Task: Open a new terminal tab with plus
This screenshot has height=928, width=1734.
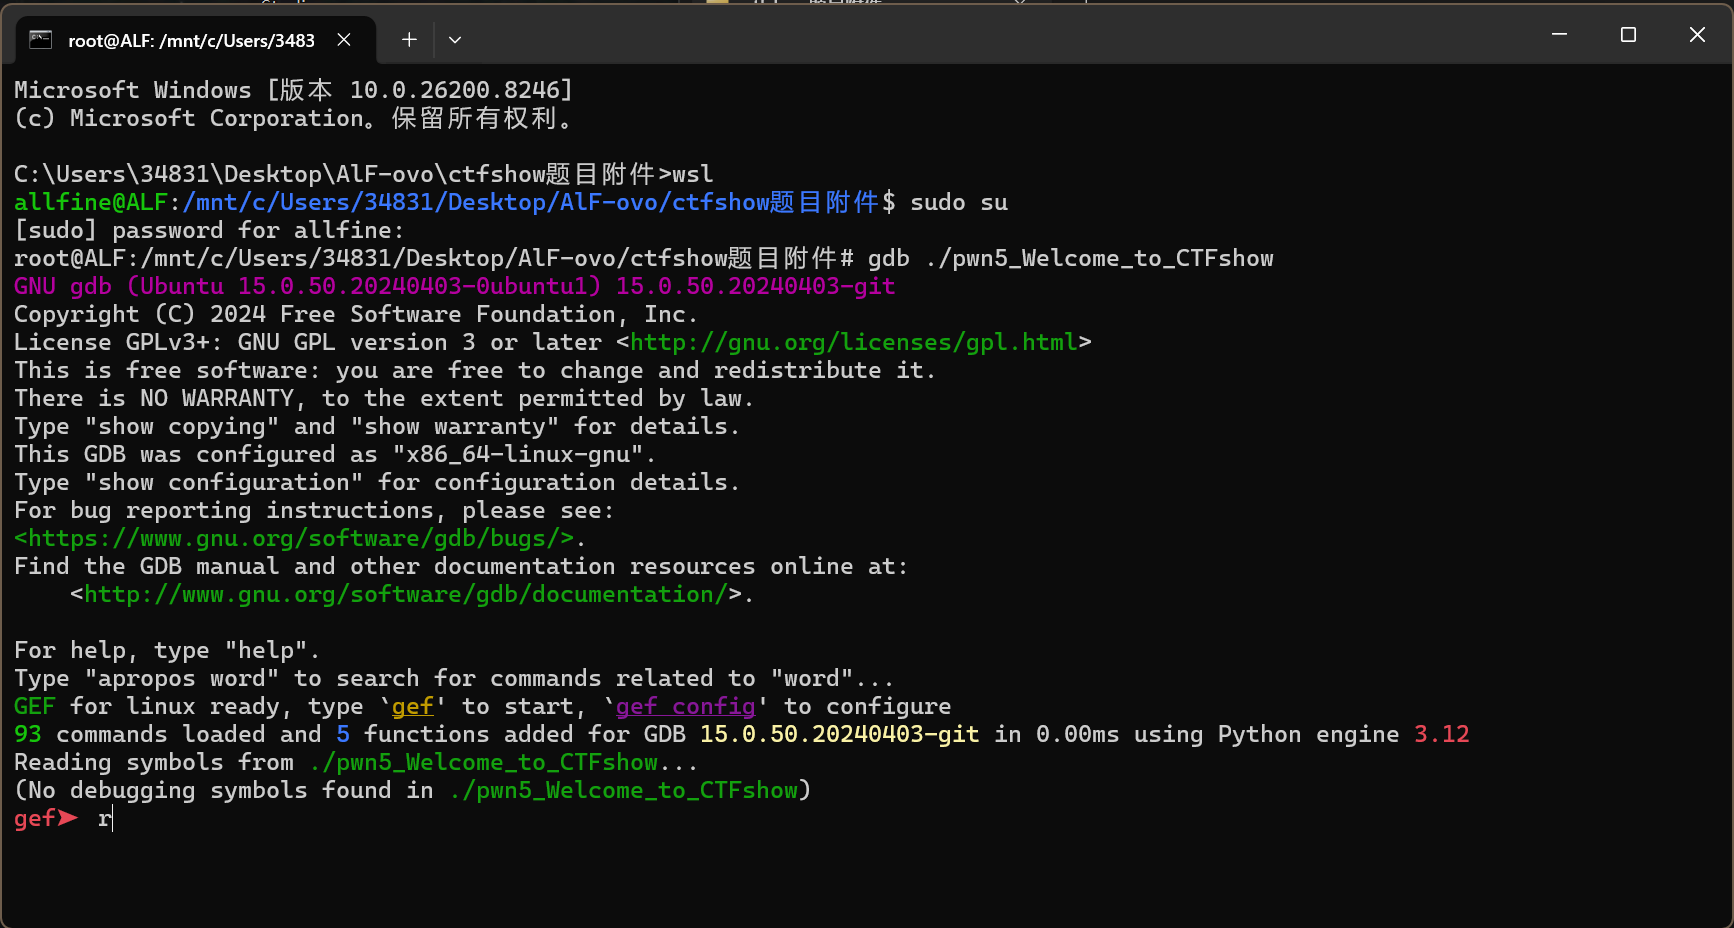Action: click(409, 39)
